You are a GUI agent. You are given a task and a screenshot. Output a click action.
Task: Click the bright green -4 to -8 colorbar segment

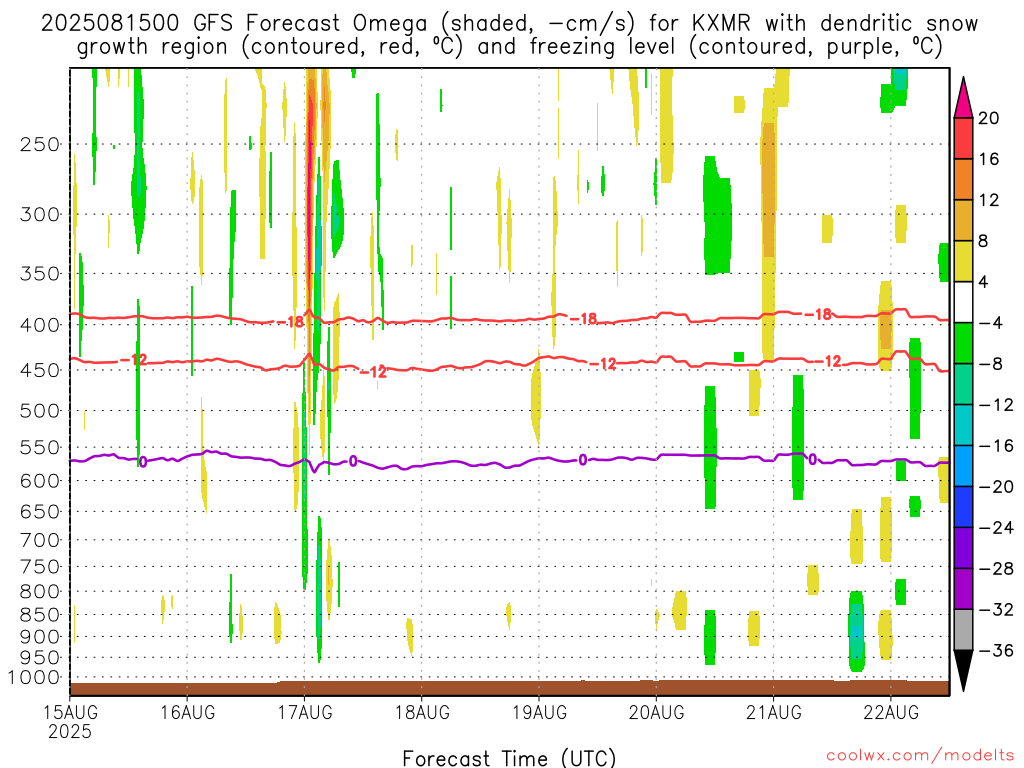tap(963, 344)
